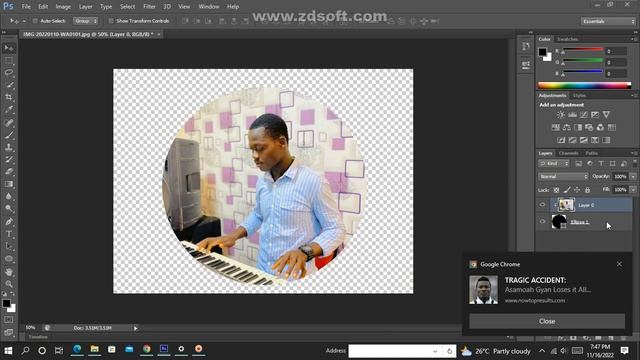Open the Windows Start menu
640x360 pixels.
tap(8, 350)
